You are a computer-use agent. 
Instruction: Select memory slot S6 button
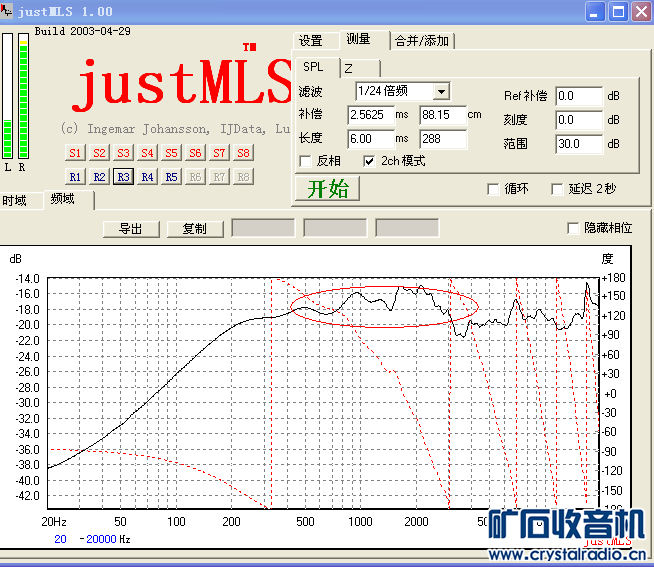coord(195,153)
